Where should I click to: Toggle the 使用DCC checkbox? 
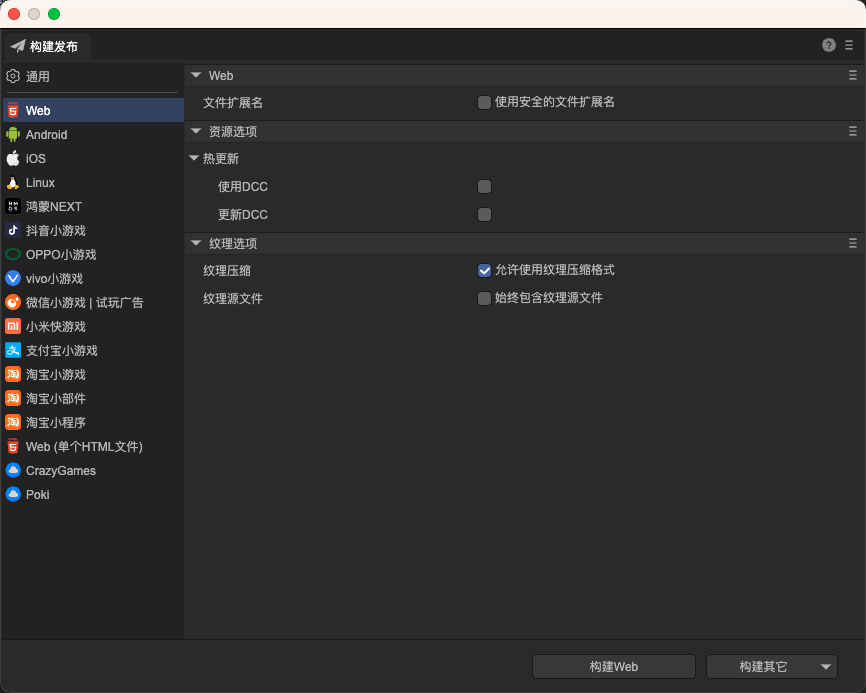tap(484, 187)
